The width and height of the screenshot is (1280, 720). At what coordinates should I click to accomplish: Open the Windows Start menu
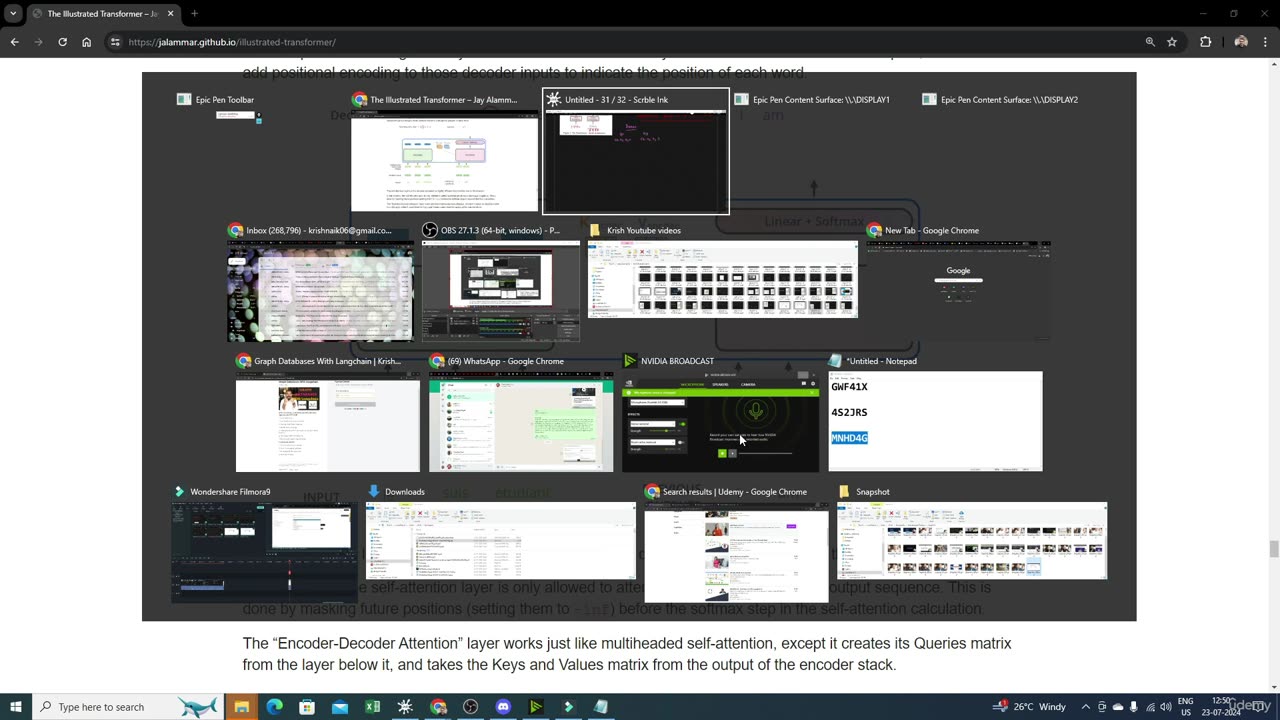15,707
